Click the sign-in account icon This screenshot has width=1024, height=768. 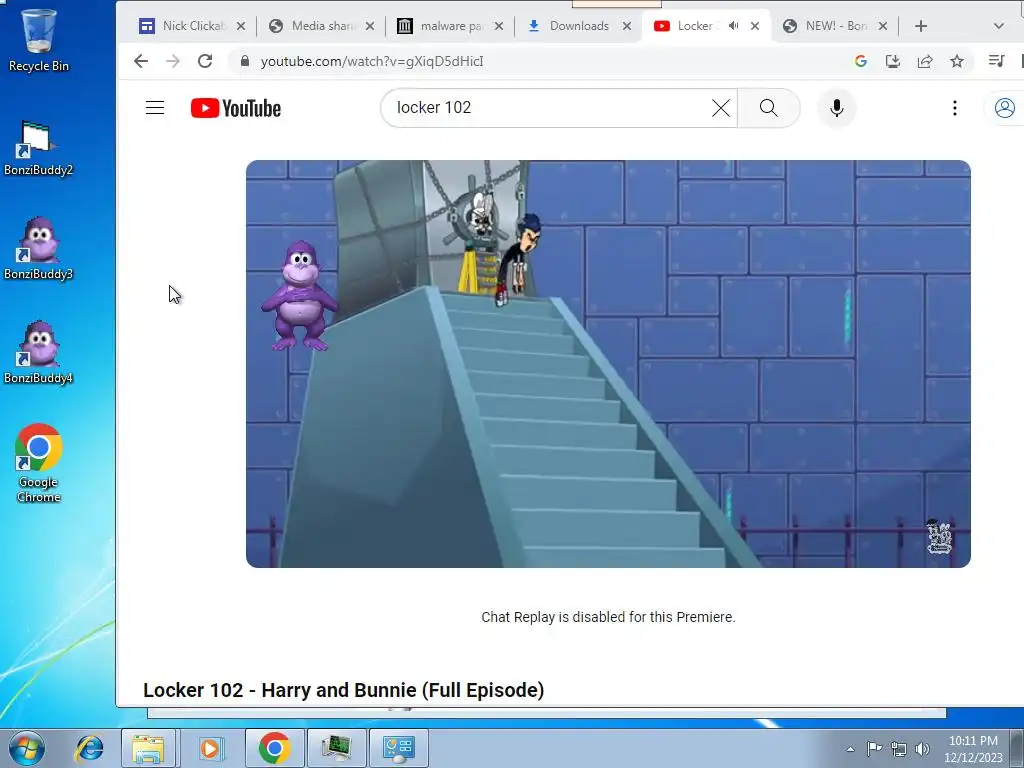pos(1005,108)
